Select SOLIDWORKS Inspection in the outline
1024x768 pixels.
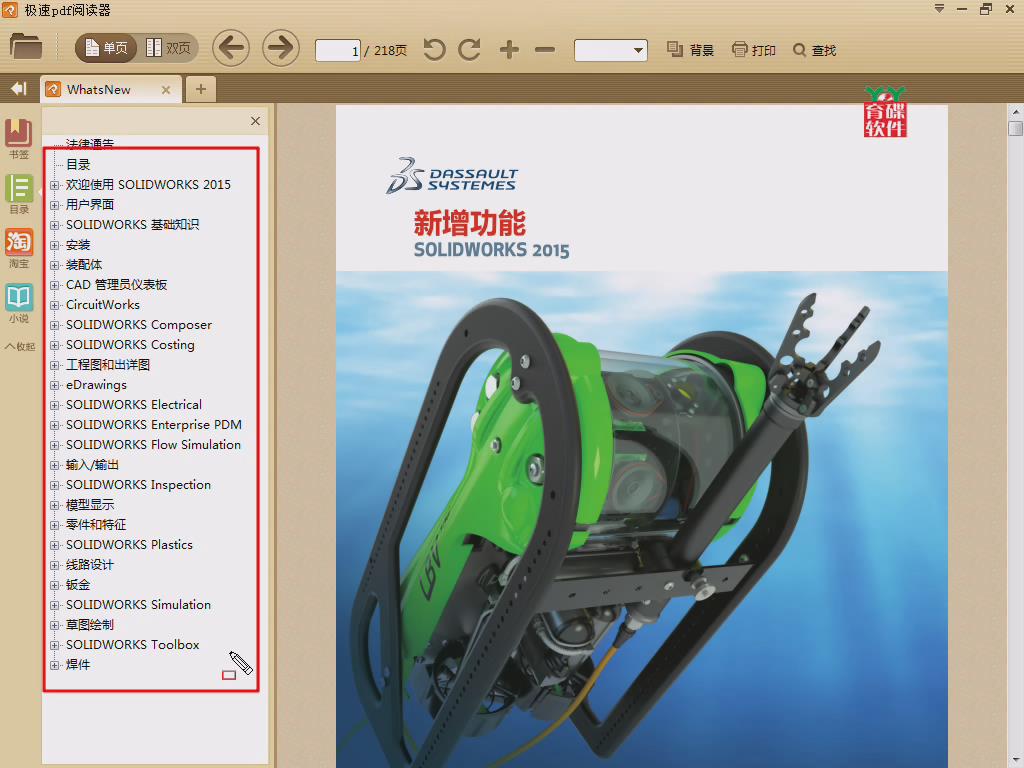pos(138,485)
